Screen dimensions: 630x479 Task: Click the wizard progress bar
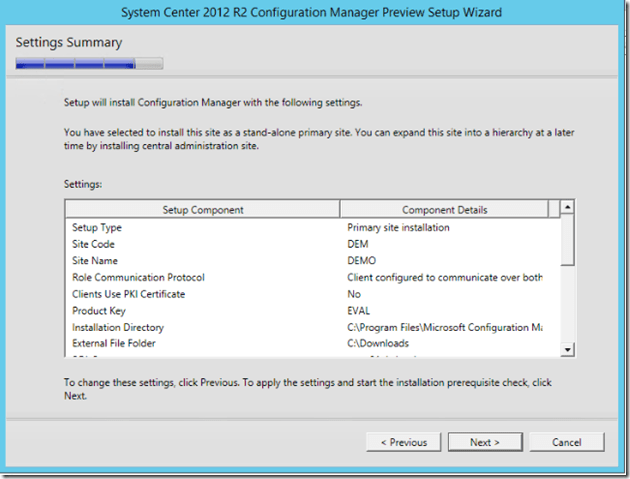pyautogui.click(x=89, y=64)
